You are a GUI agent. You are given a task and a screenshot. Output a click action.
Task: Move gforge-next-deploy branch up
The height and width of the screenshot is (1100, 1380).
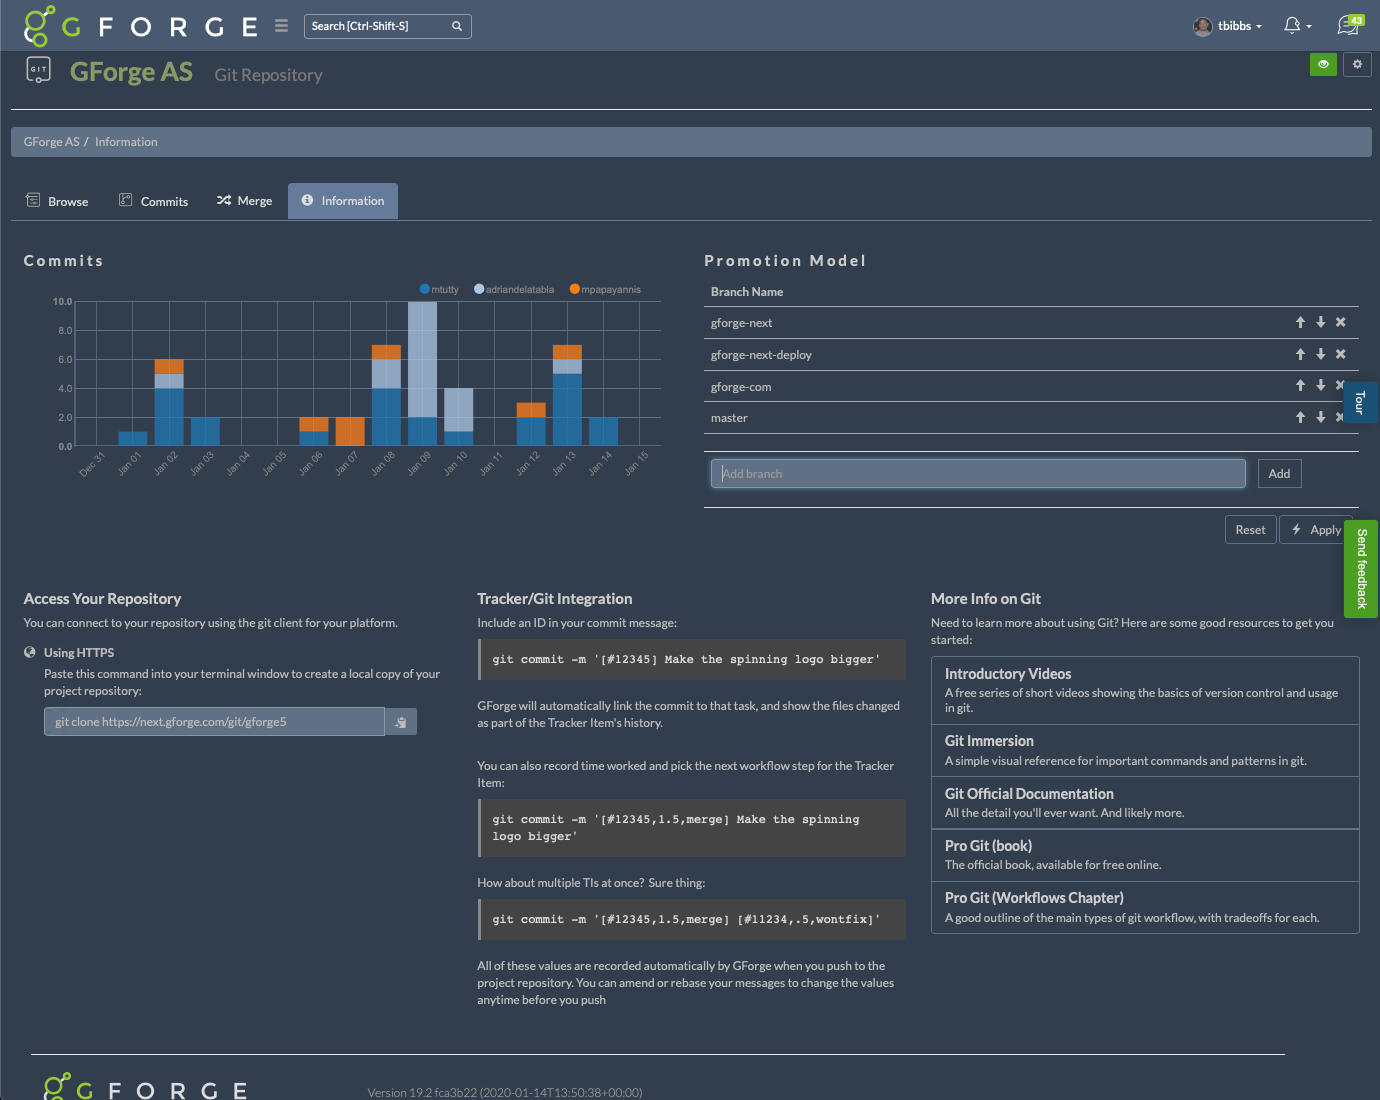click(x=1300, y=354)
